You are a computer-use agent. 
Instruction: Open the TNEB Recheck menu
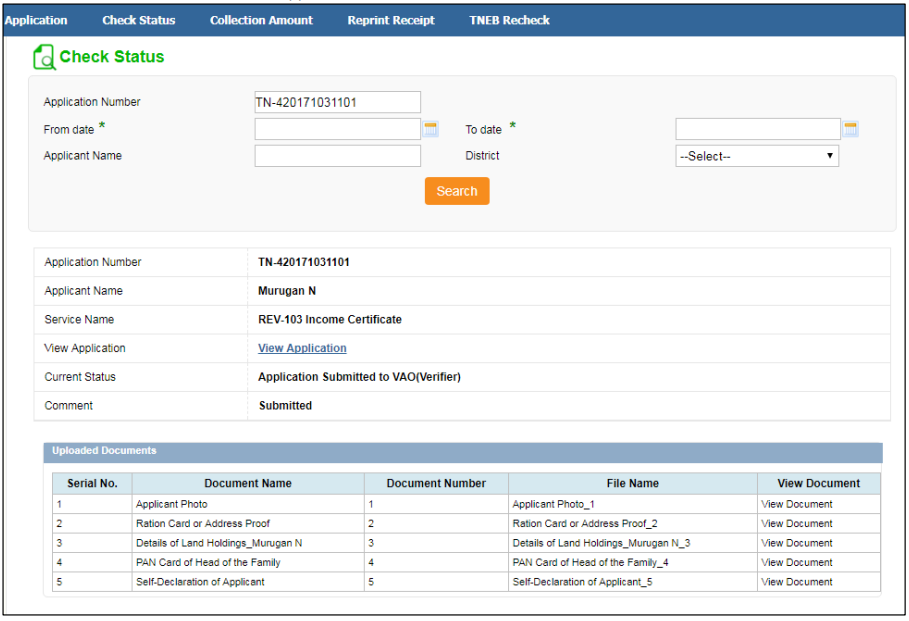coord(509,20)
